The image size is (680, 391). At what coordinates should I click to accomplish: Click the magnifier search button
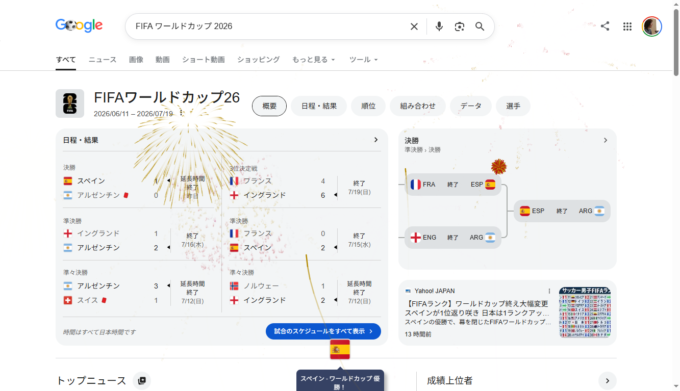[x=479, y=26]
